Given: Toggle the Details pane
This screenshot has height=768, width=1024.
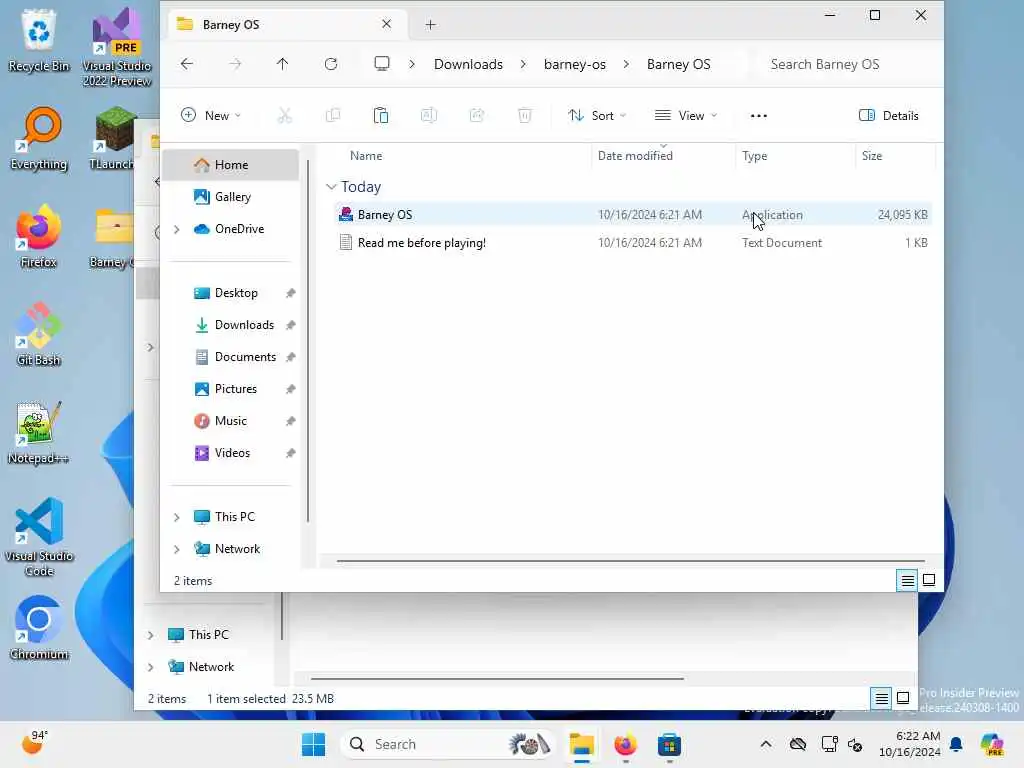Looking at the screenshot, I should click(888, 116).
